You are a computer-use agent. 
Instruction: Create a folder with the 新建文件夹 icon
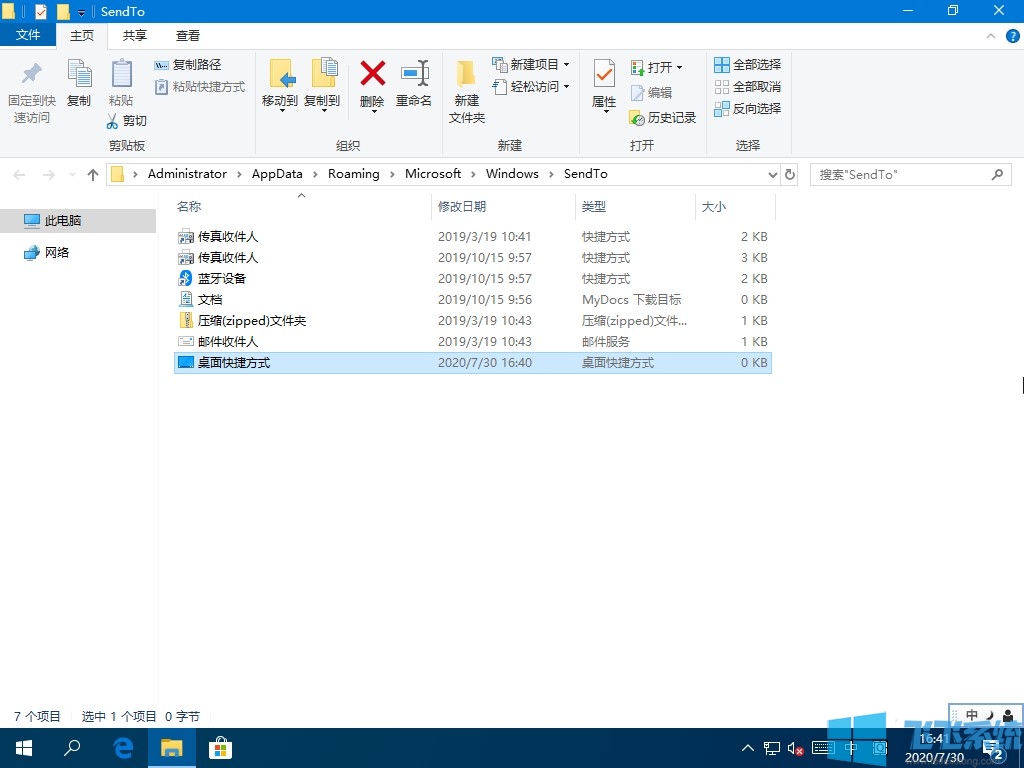coord(466,90)
